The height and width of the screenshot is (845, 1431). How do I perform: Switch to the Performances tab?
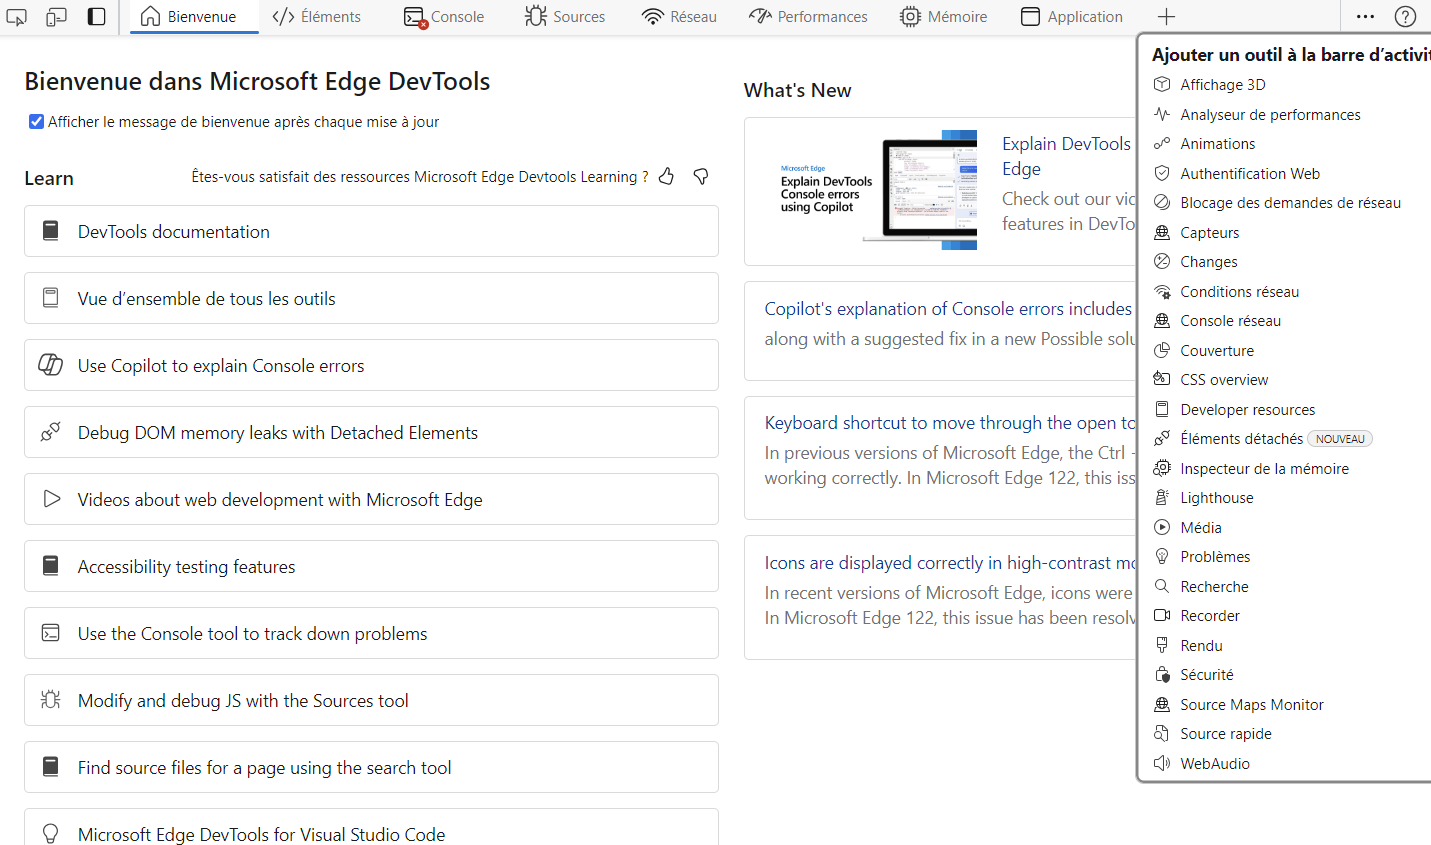[x=809, y=17]
